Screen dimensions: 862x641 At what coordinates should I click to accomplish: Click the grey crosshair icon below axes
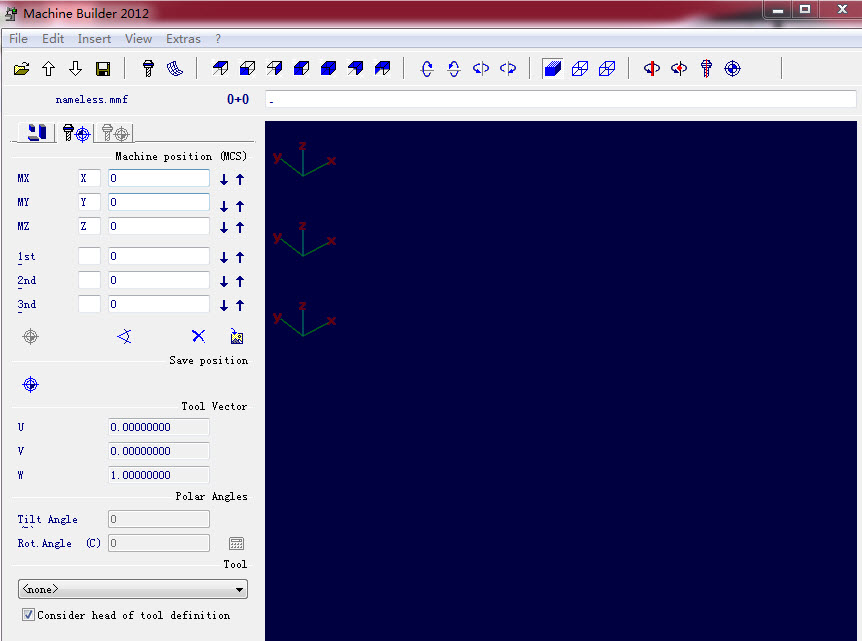pyautogui.click(x=30, y=336)
